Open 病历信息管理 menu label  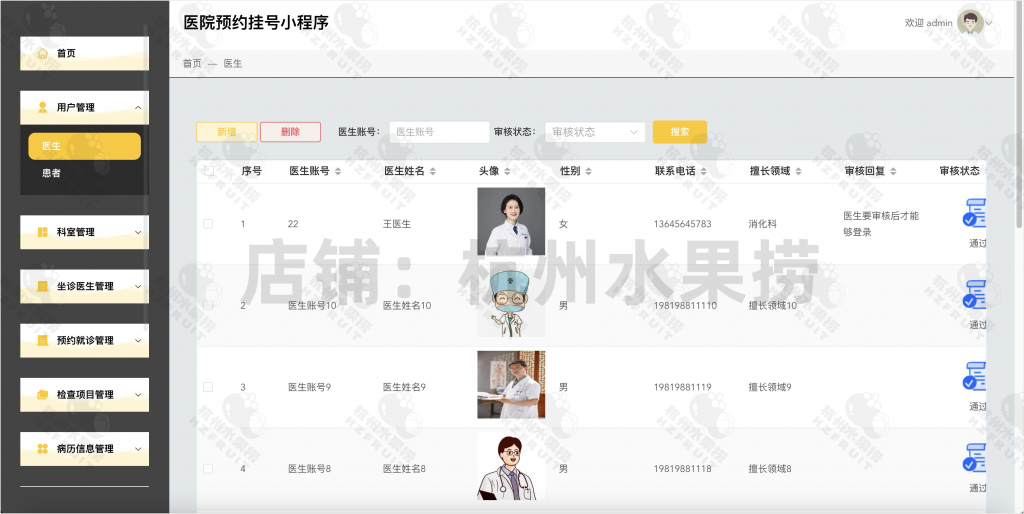pos(85,449)
